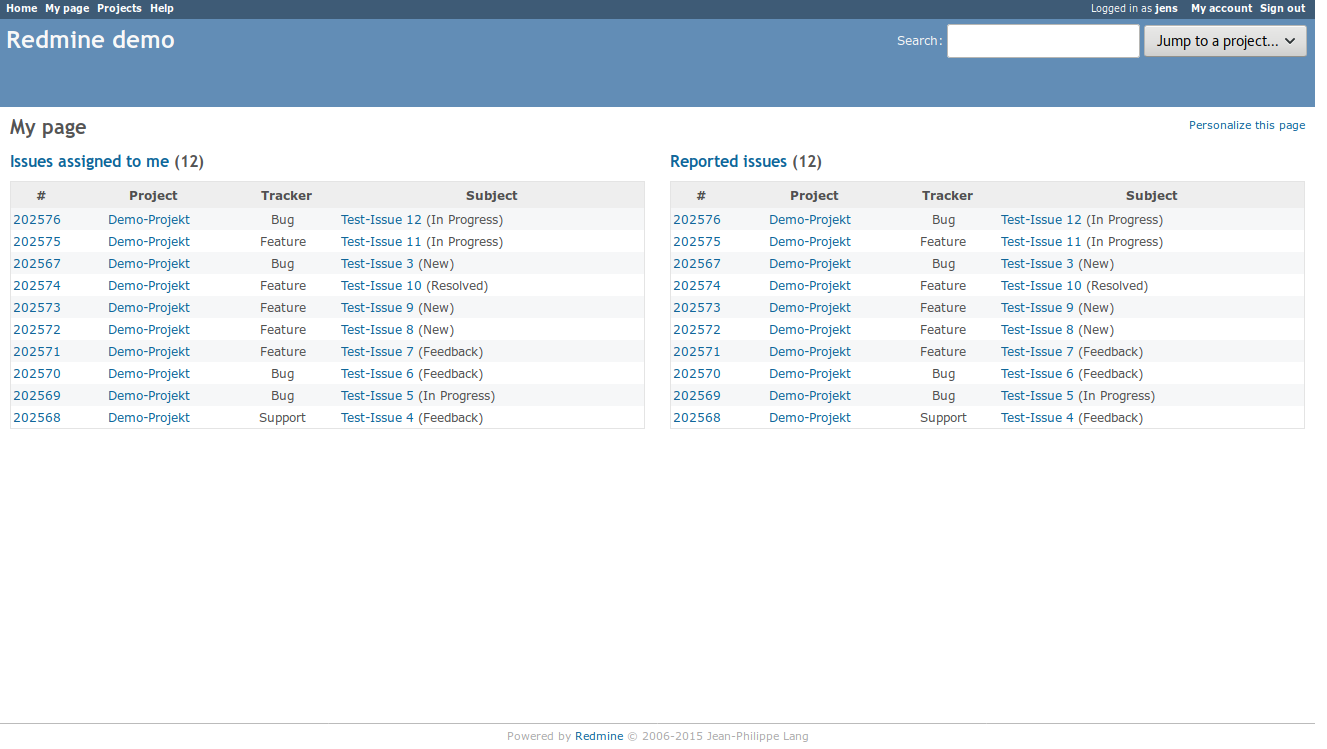This screenshot has height=749, width=1327.
Task: Open Test-Issue 10 in Reported issues
Action: click(x=1041, y=286)
